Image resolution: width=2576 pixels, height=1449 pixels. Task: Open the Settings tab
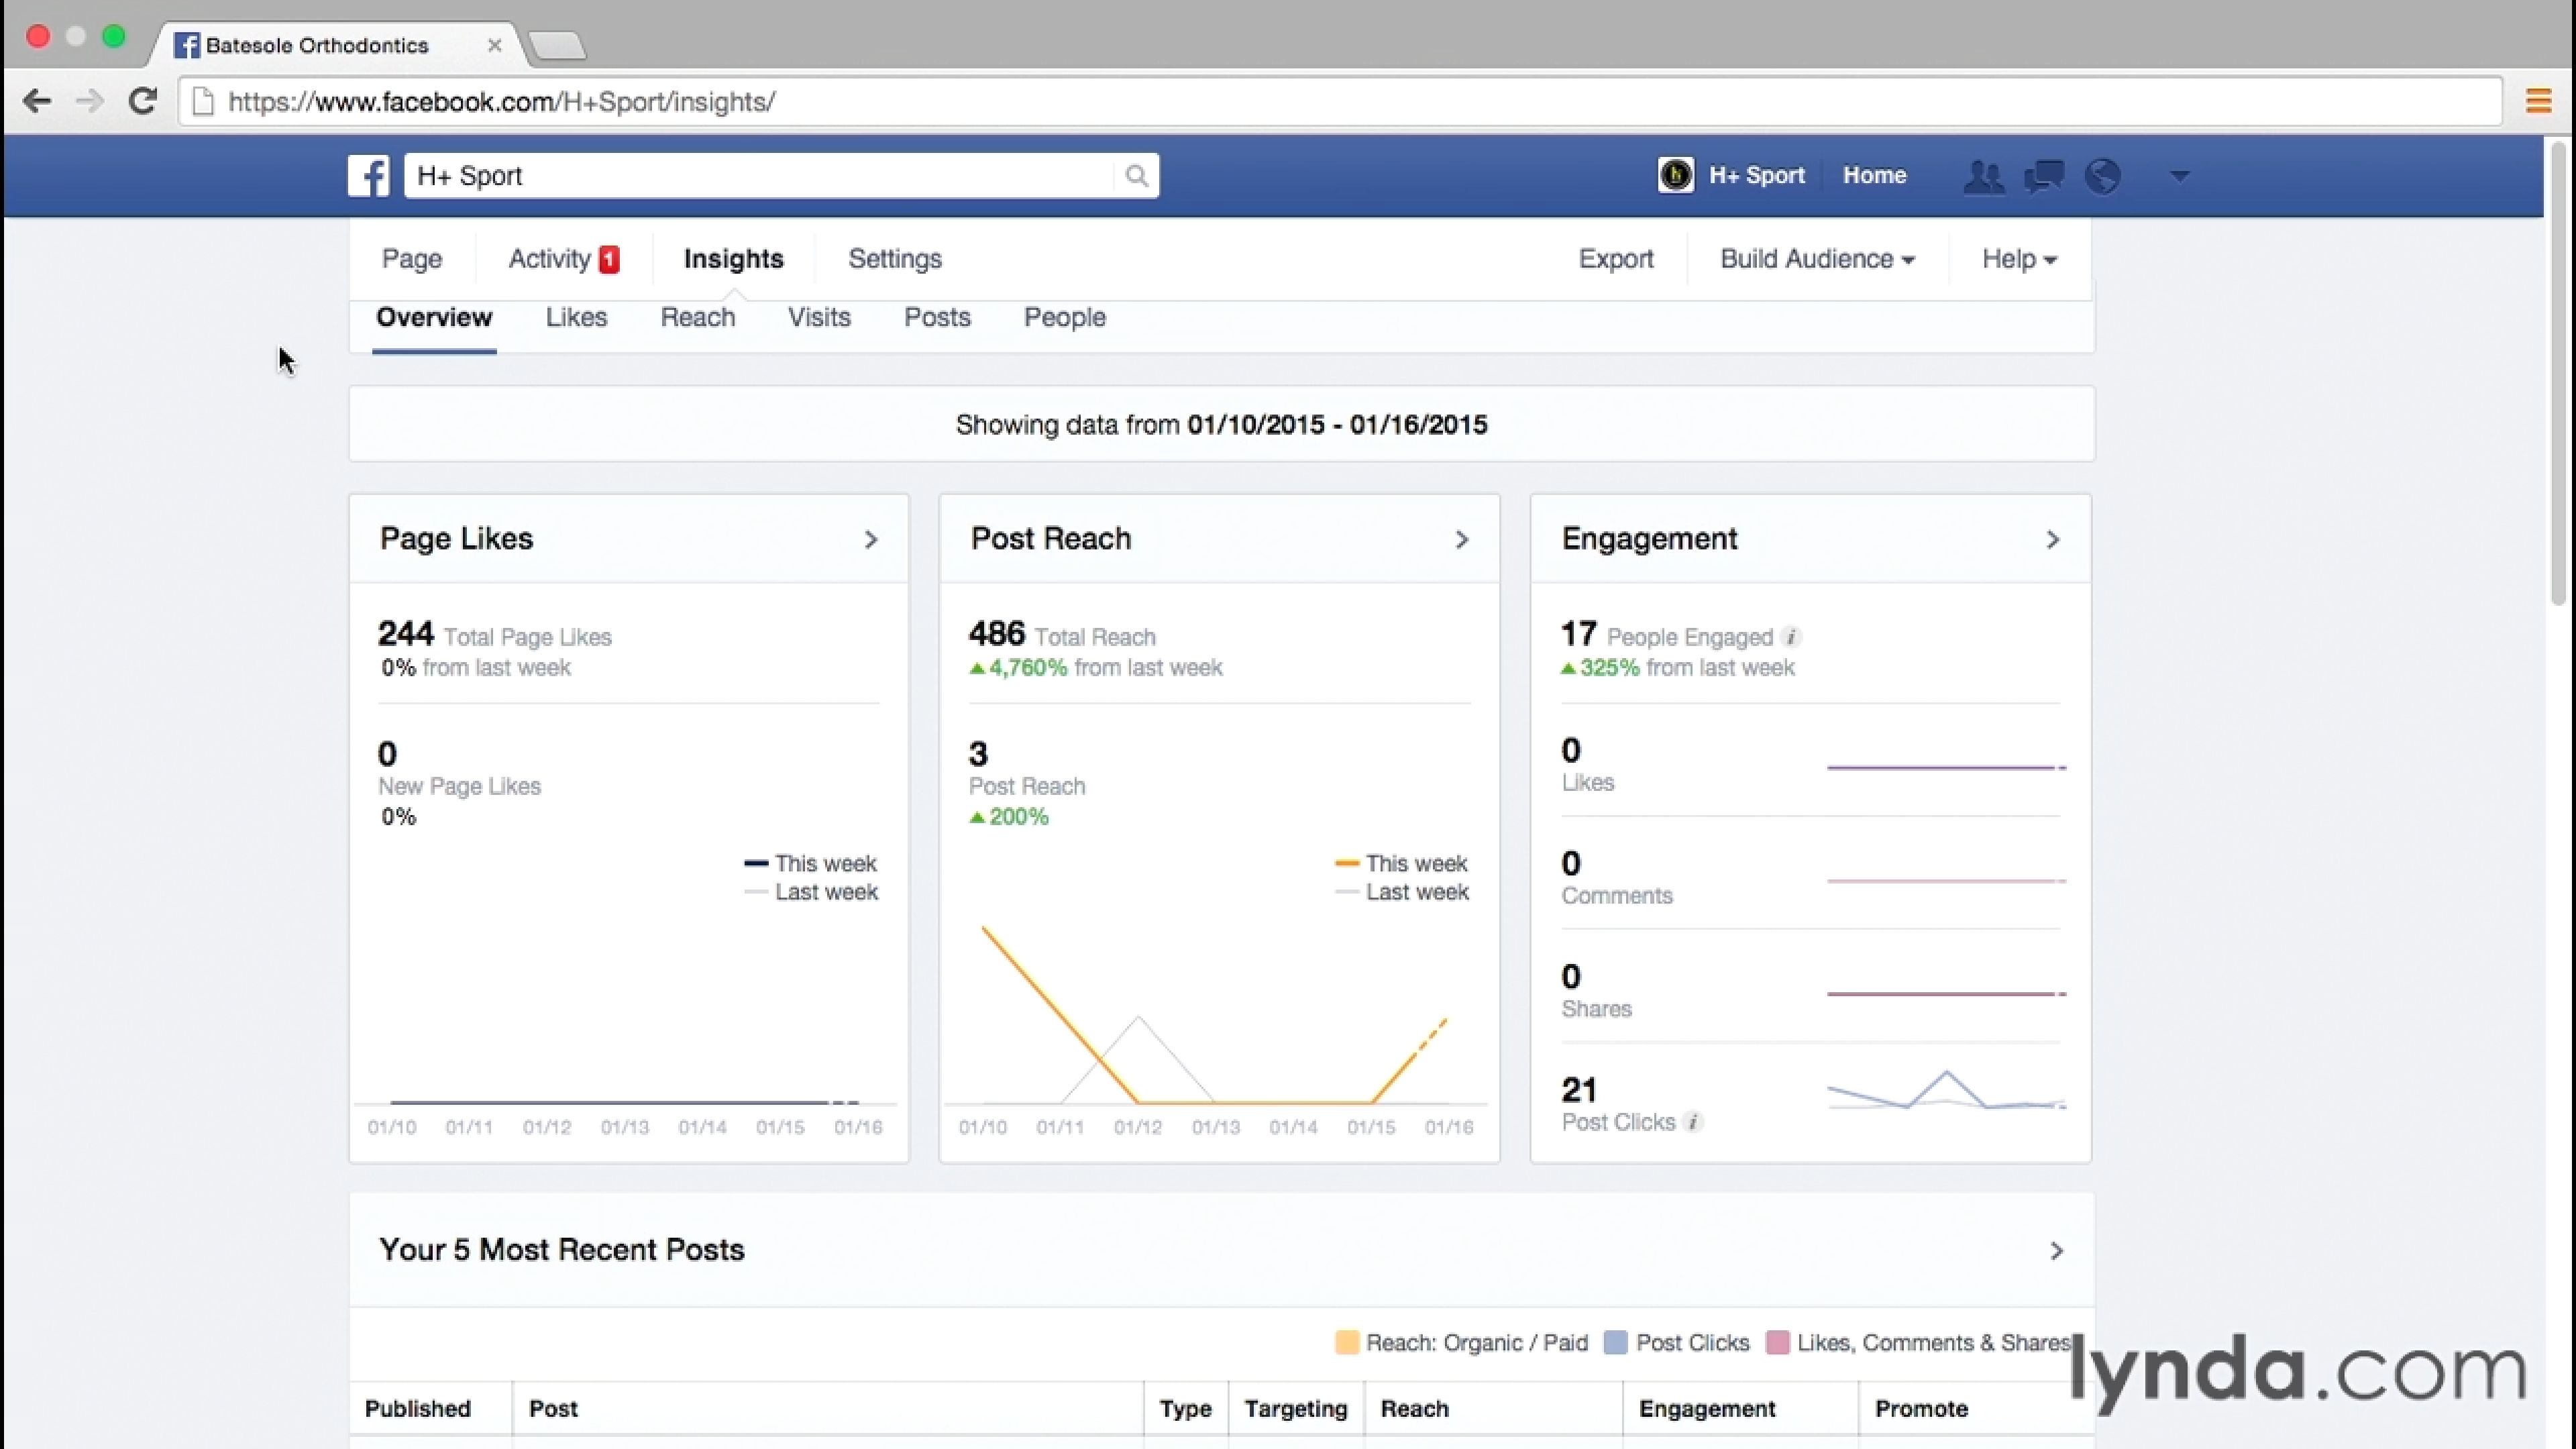coord(894,259)
